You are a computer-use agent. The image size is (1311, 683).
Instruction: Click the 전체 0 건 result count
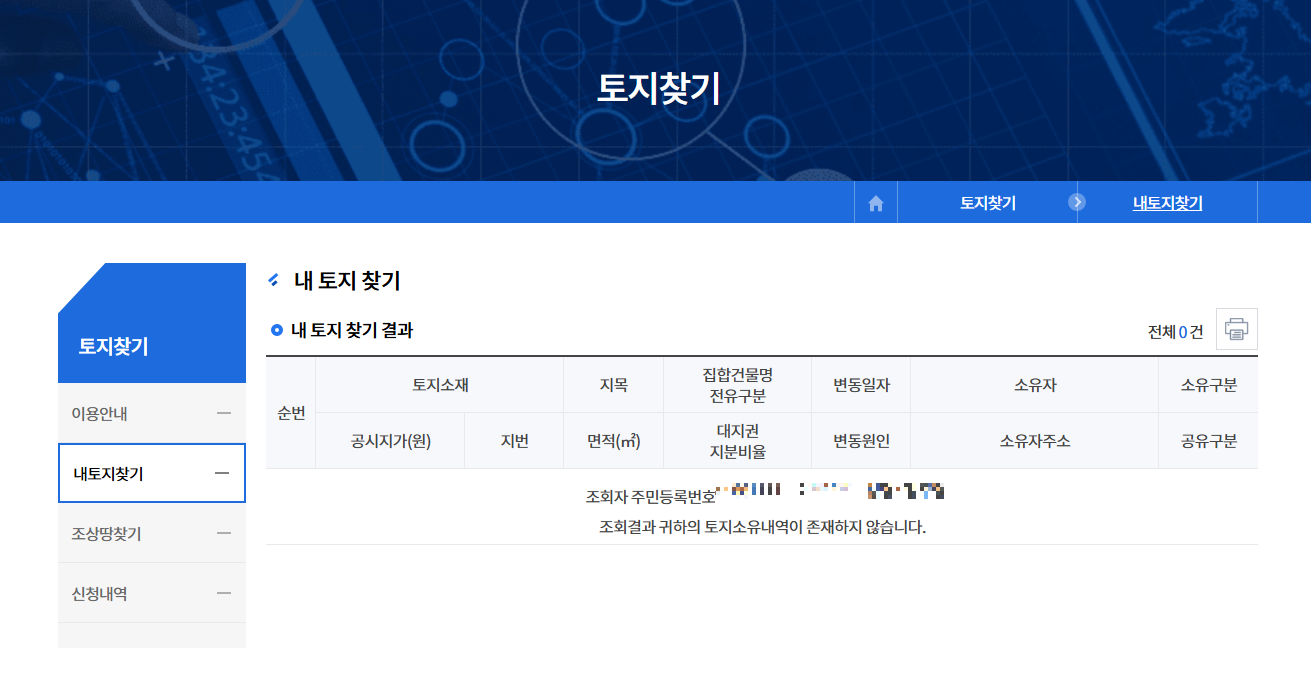[1176, 332]
